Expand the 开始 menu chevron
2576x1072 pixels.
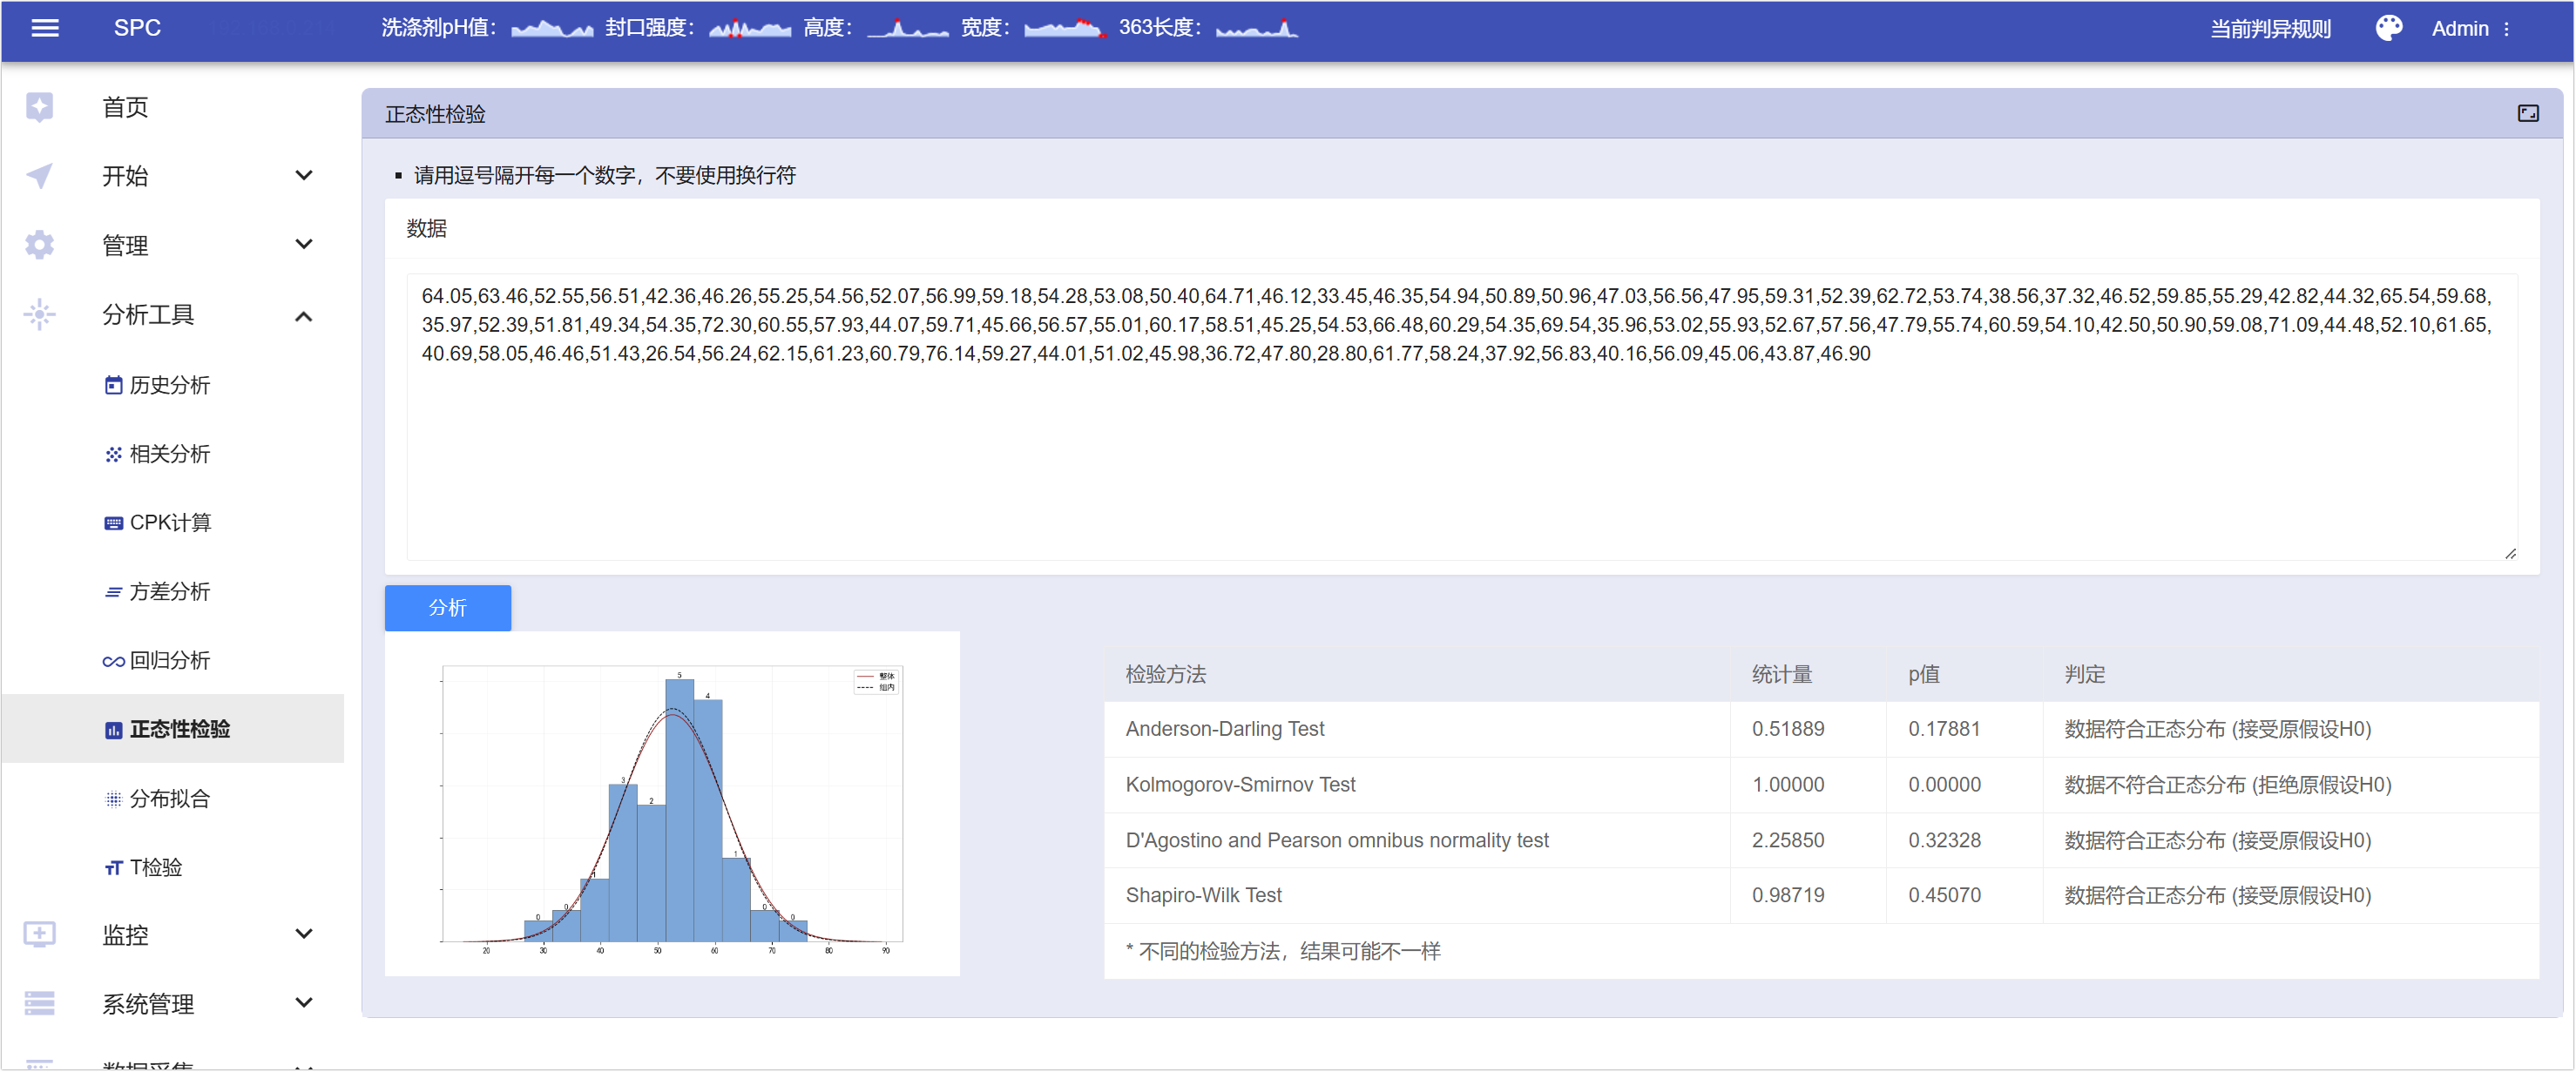[304, 176]
